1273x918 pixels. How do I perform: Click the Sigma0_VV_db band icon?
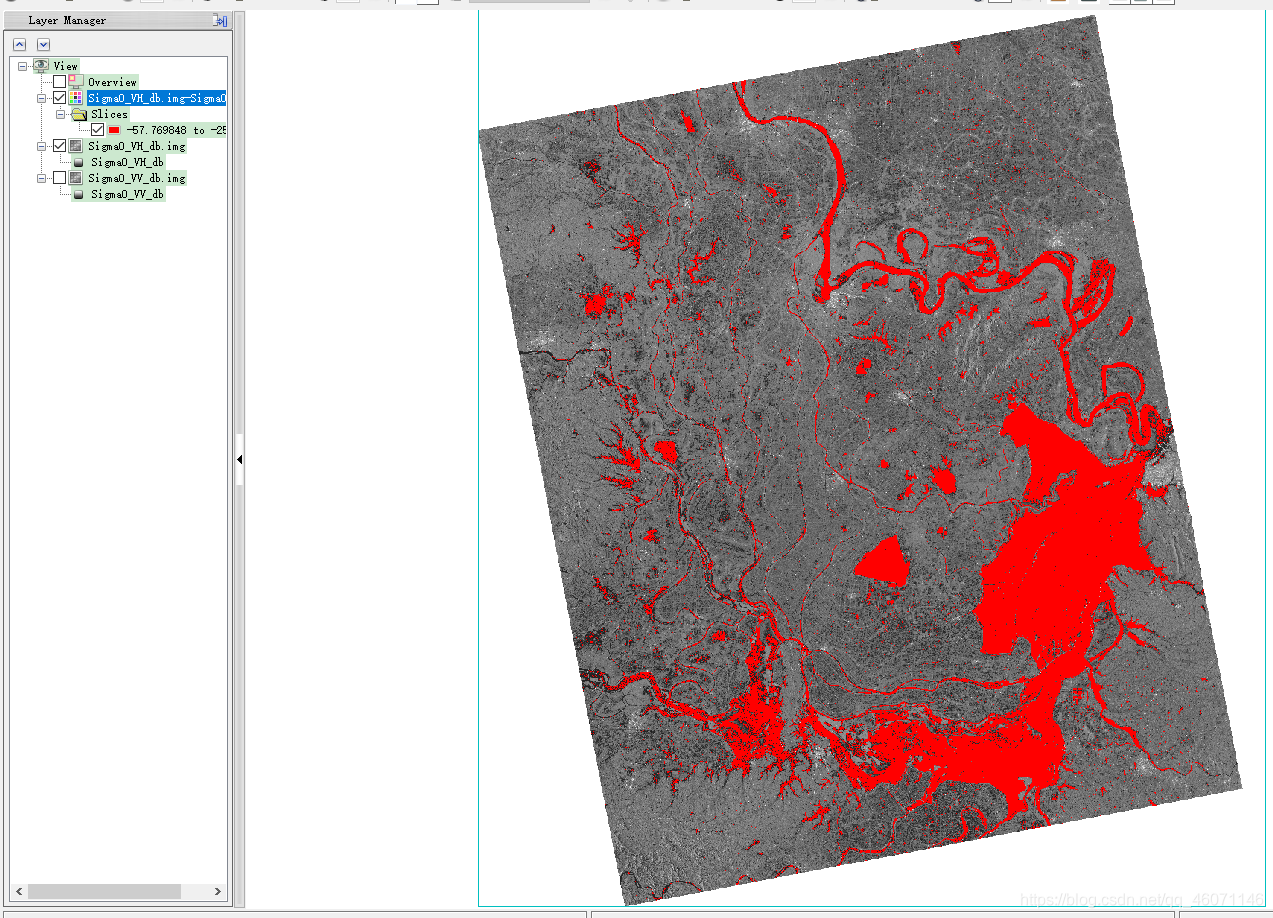79,194
